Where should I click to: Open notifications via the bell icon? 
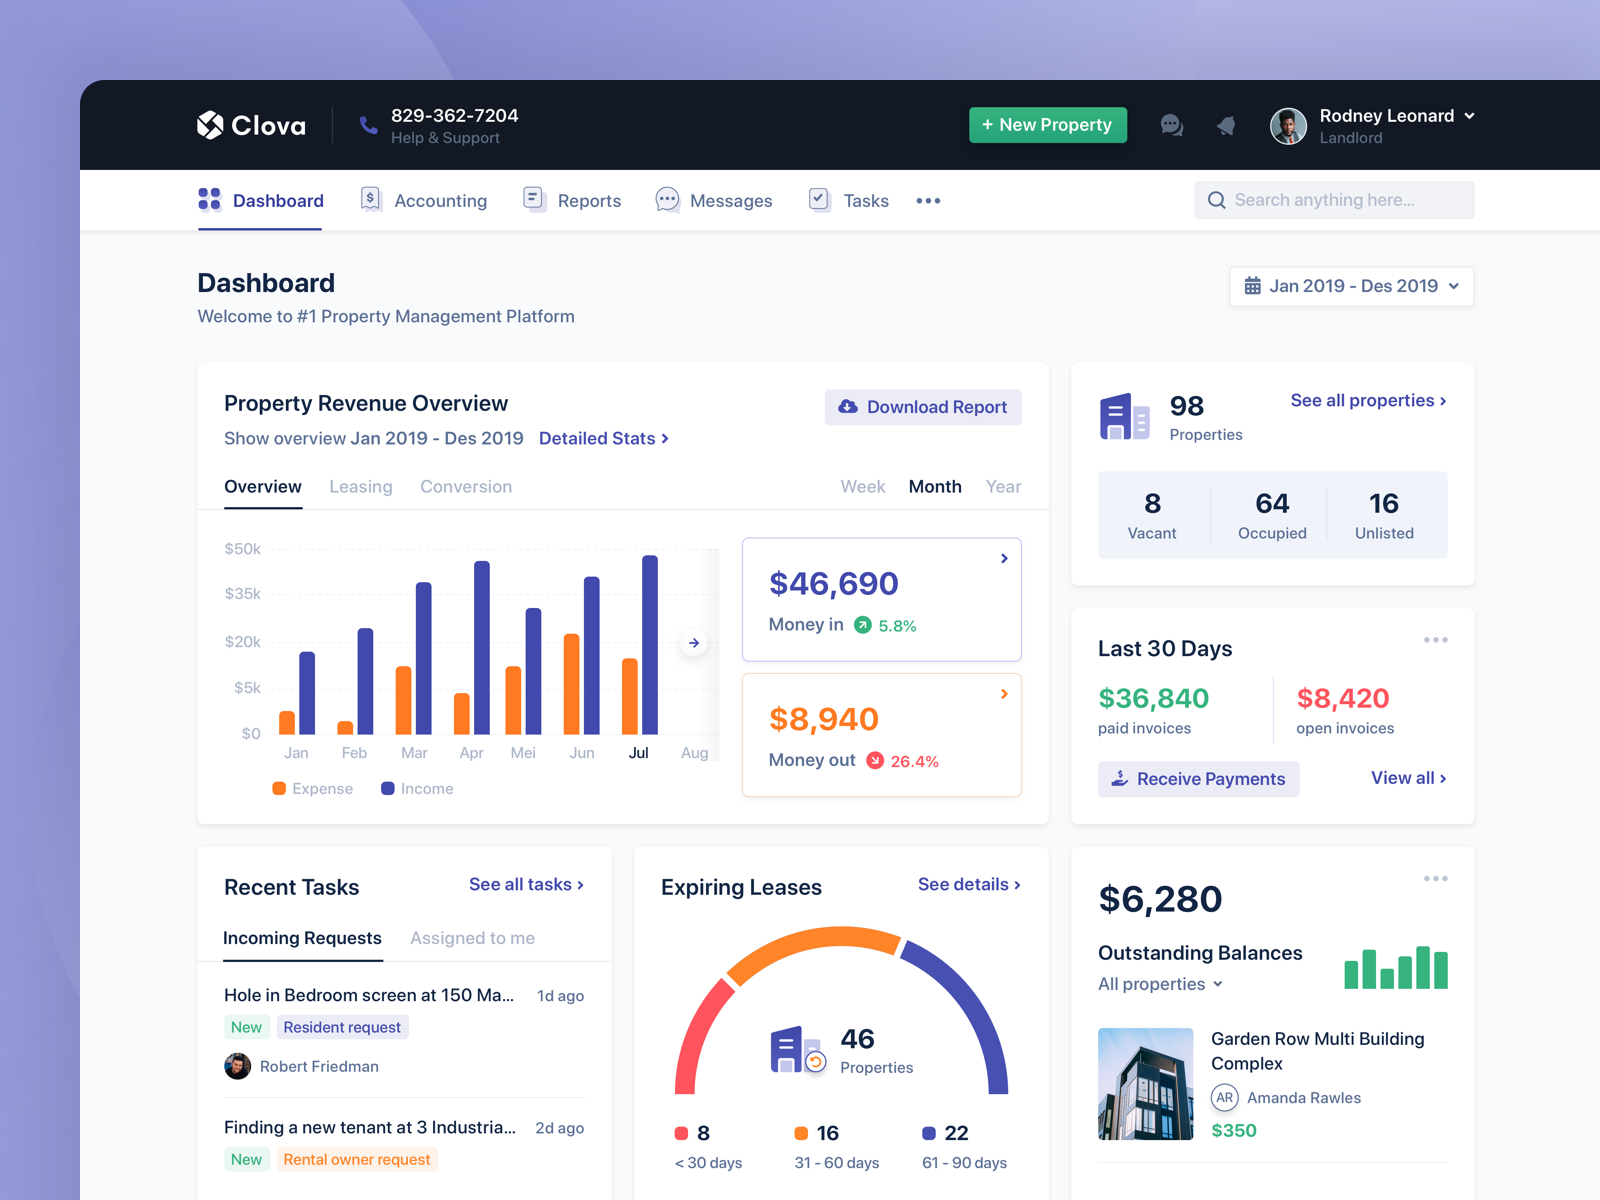(1226, 125)
